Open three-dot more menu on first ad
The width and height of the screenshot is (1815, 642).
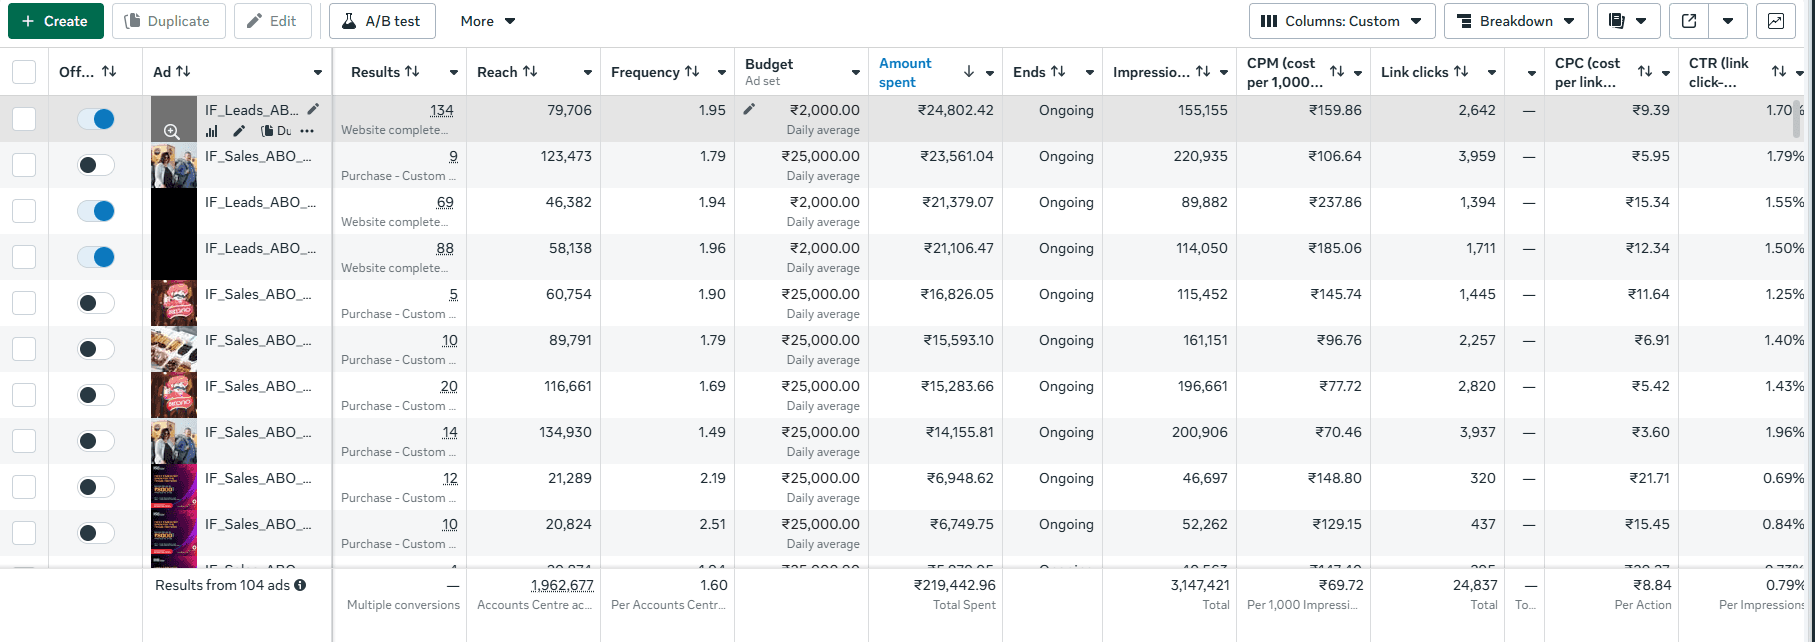307,131
